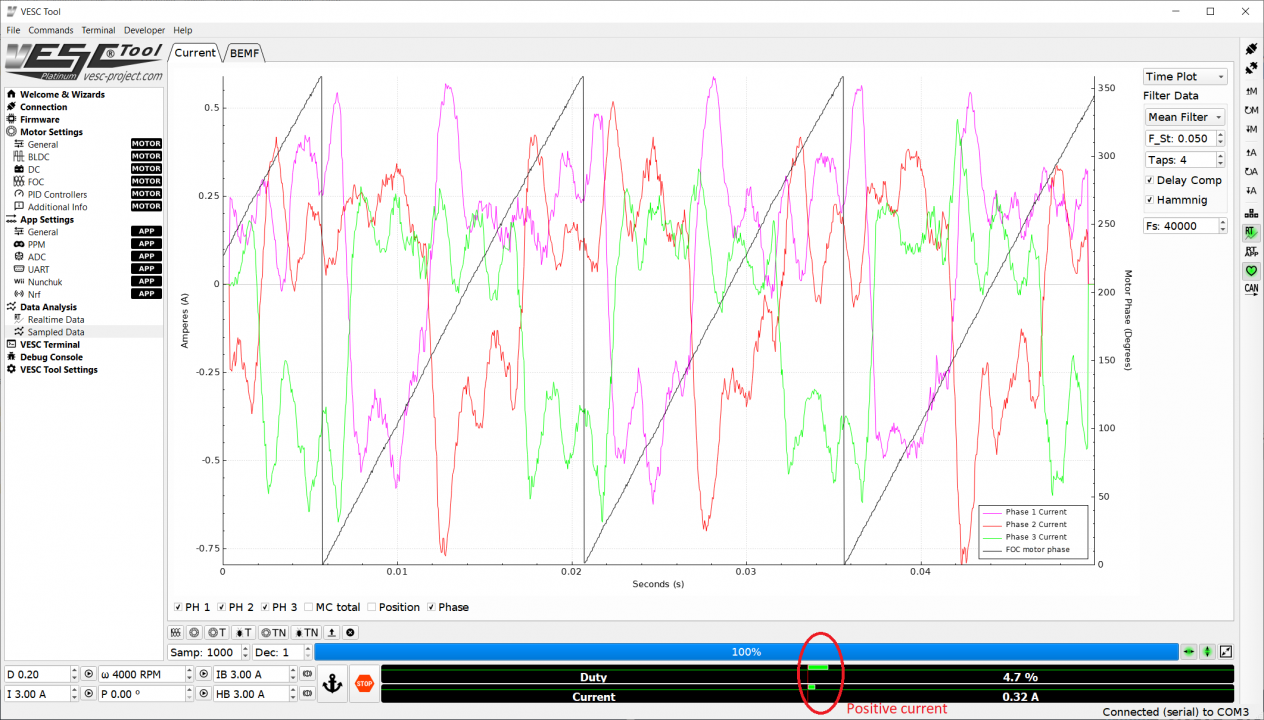Click the Dec: 1 spinbox
Viewport: 1264px width, 720px height.
pyautogui.click(x=282, y=652)
